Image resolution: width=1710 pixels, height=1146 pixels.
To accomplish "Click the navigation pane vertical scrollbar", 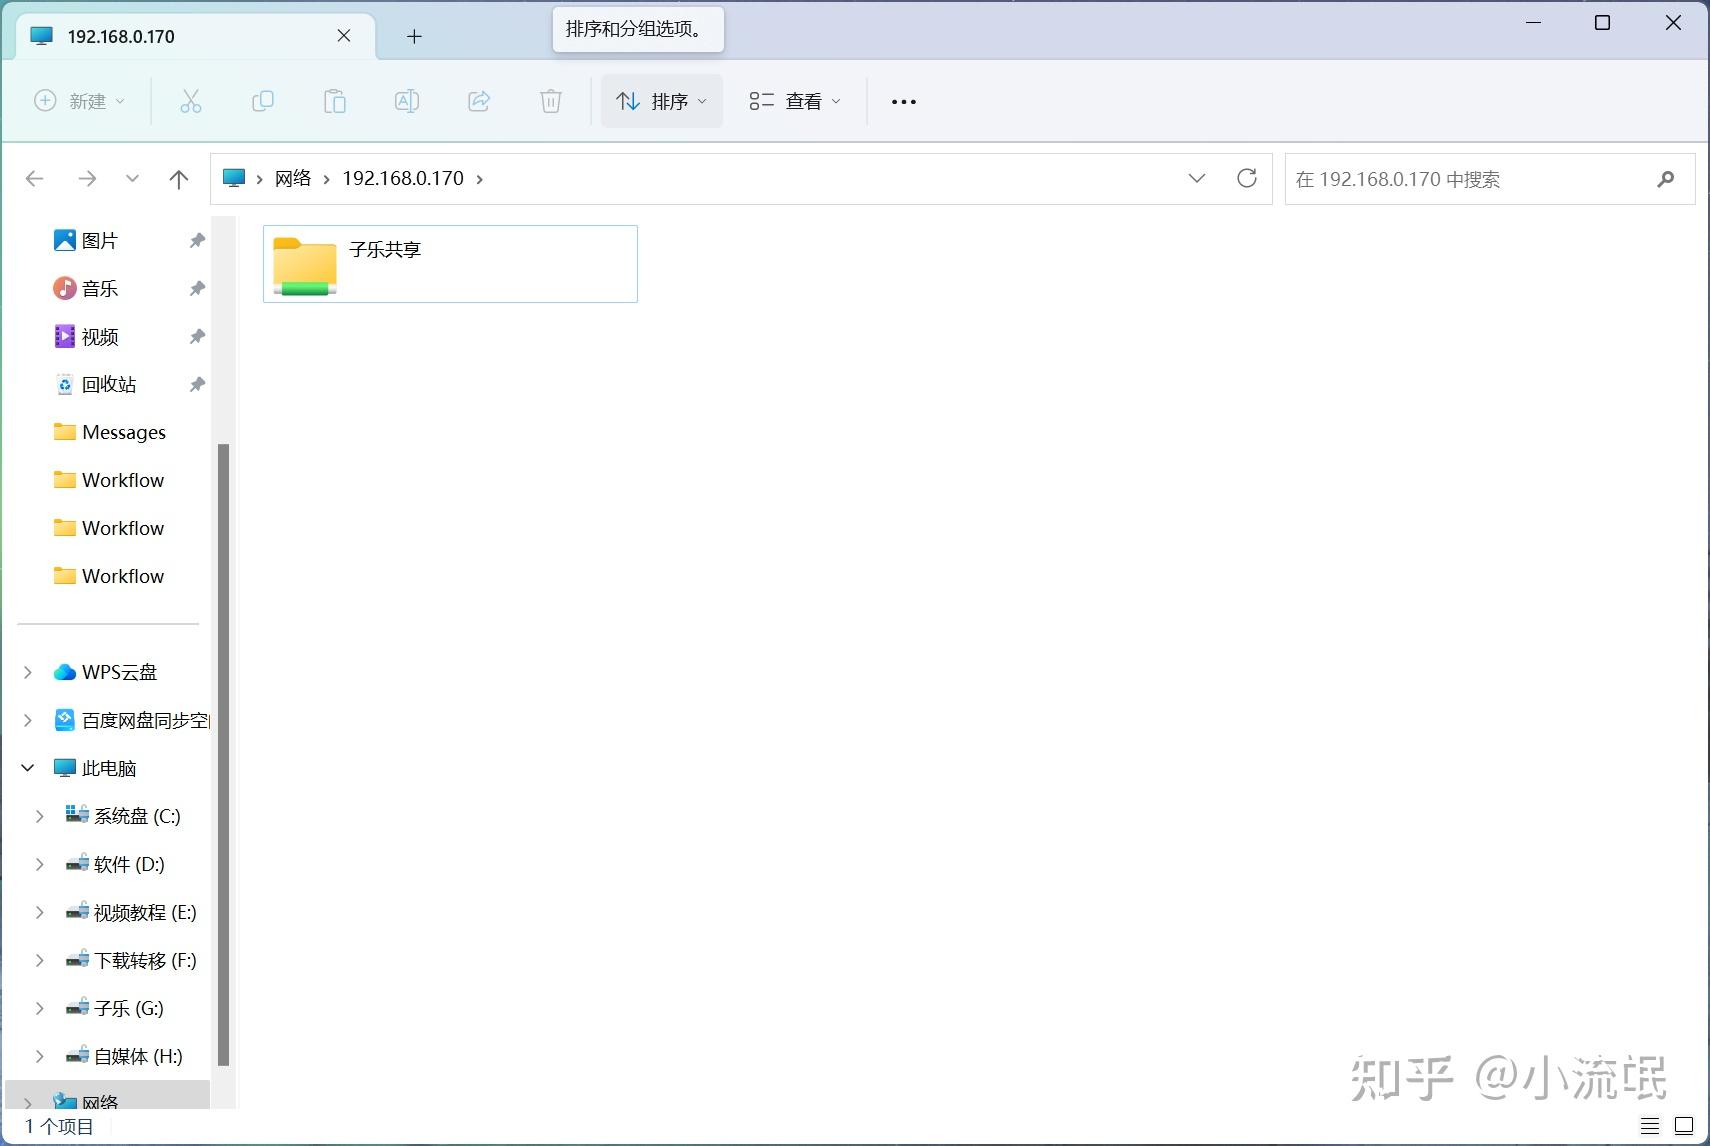I will [223, 755].
